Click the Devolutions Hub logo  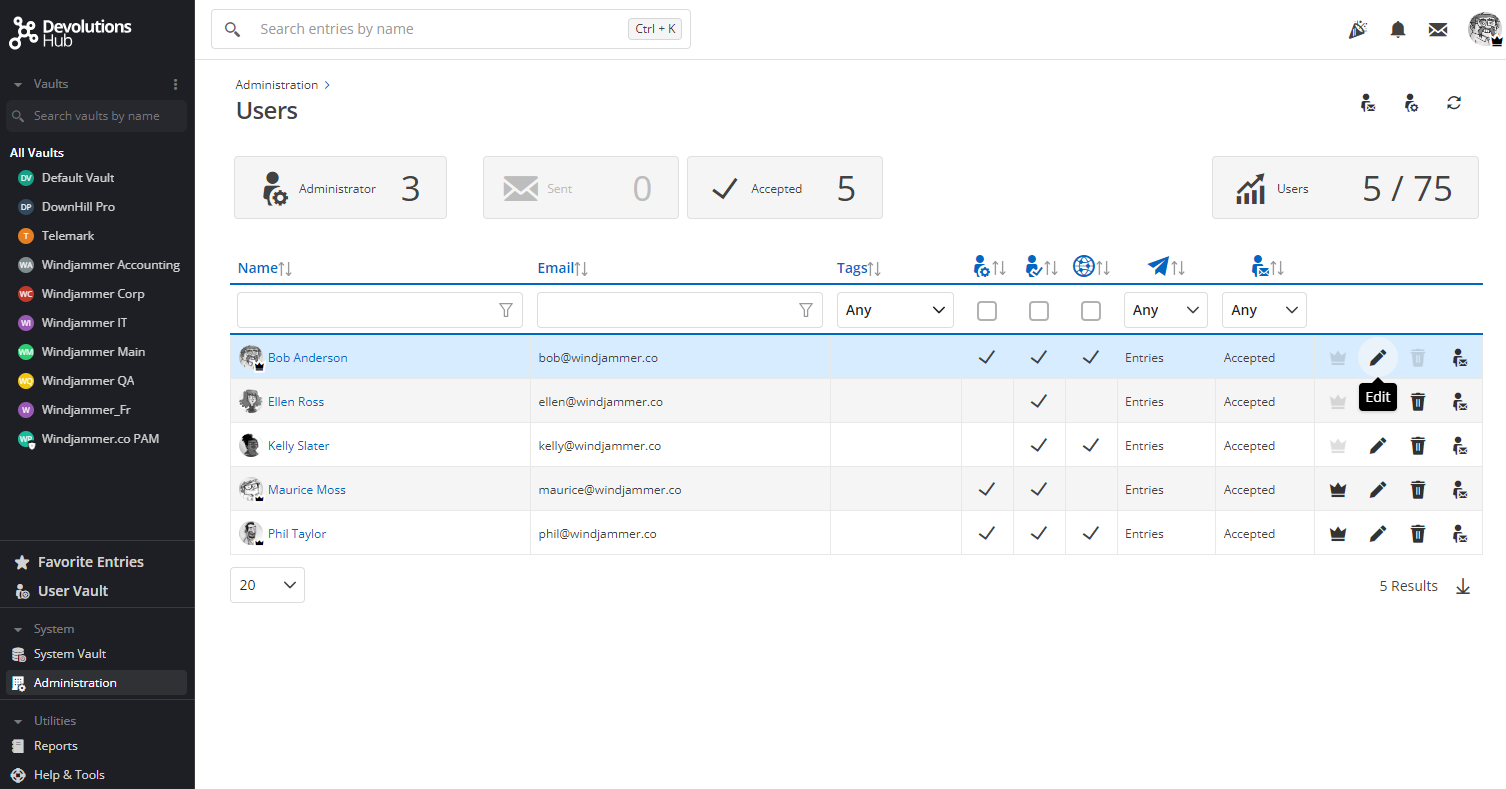(x=70, y=33)
